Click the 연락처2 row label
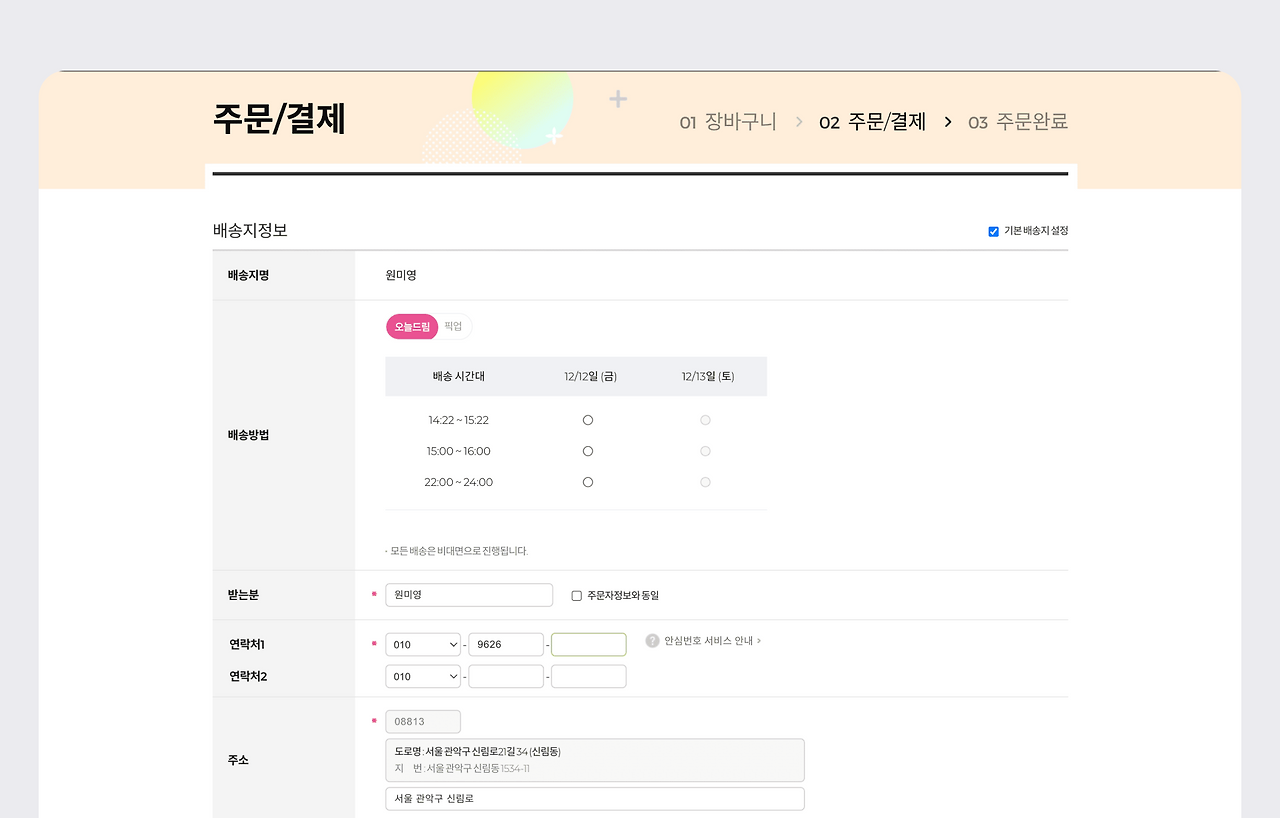The image size is (1280, 818). pyautogui.click(x=248, y=677)
